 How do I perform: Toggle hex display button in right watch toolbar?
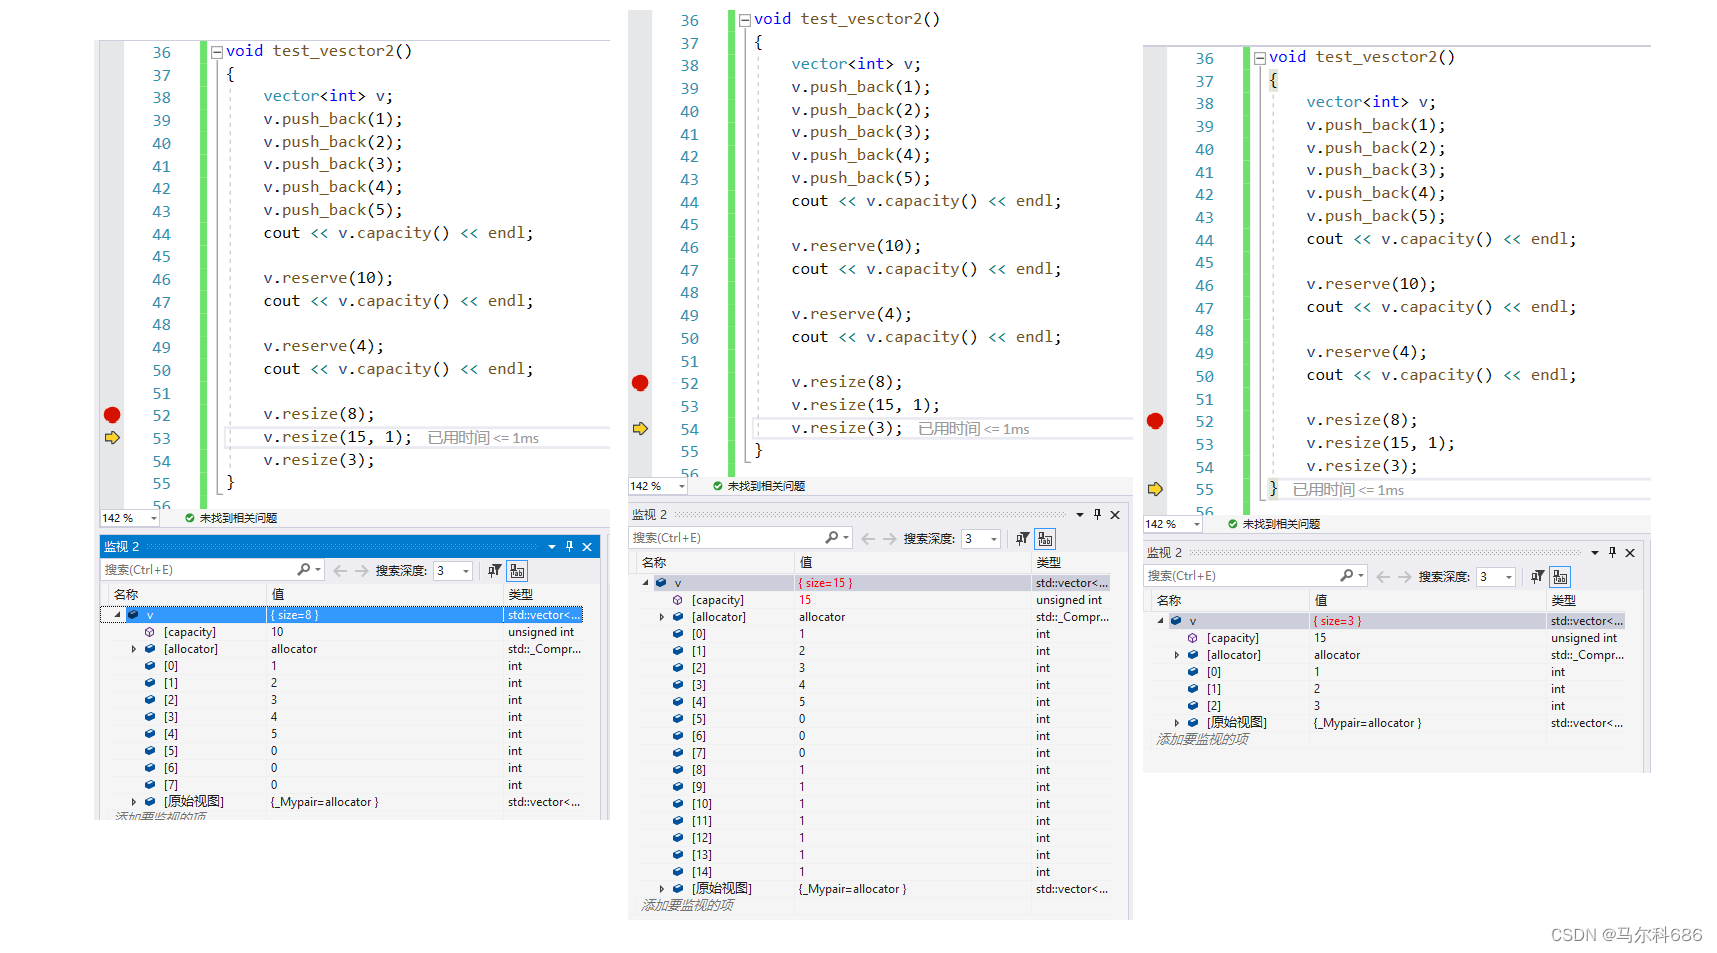tap(1560, 577)
